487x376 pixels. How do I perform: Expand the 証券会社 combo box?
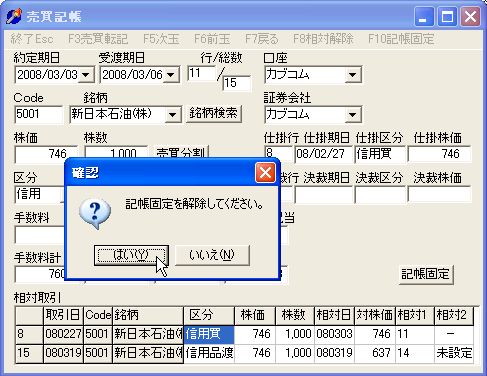pos(353,115)
